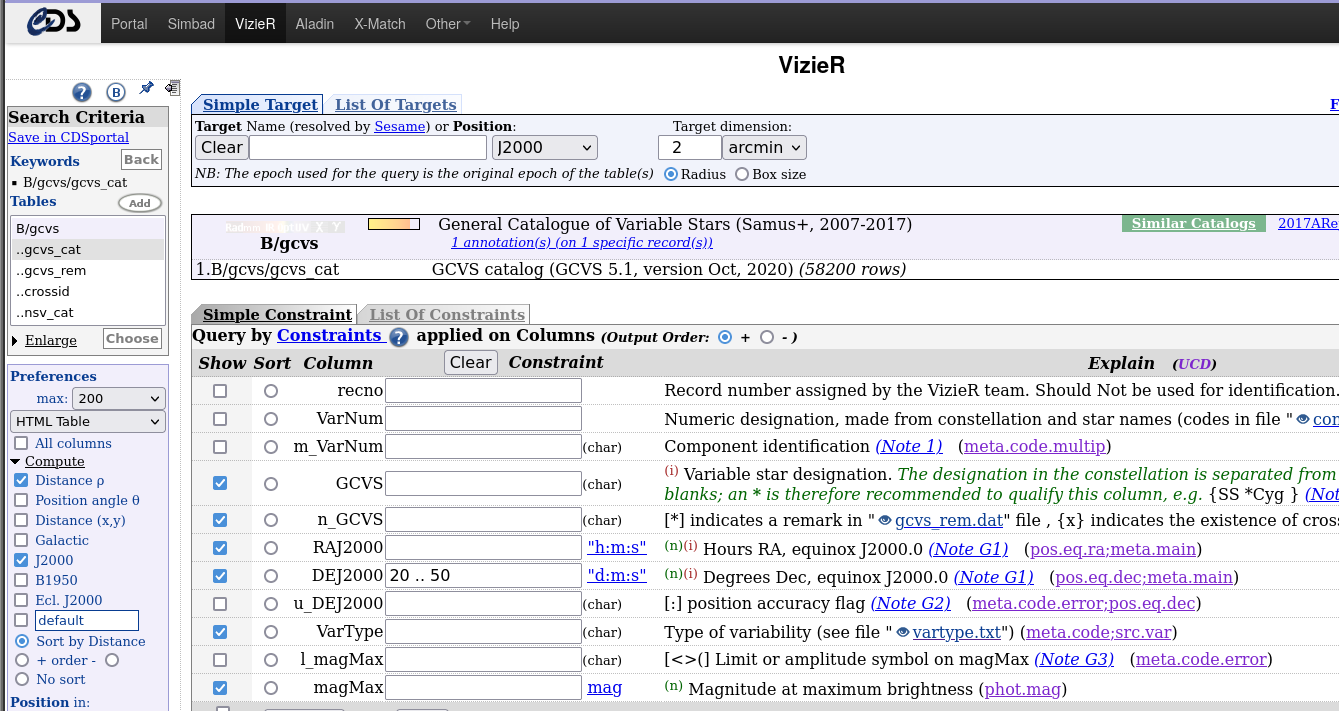Viewport: 1339px width, 711px height.
Task: Open the Simbad menu item
Action: click(x=191, y=24)
